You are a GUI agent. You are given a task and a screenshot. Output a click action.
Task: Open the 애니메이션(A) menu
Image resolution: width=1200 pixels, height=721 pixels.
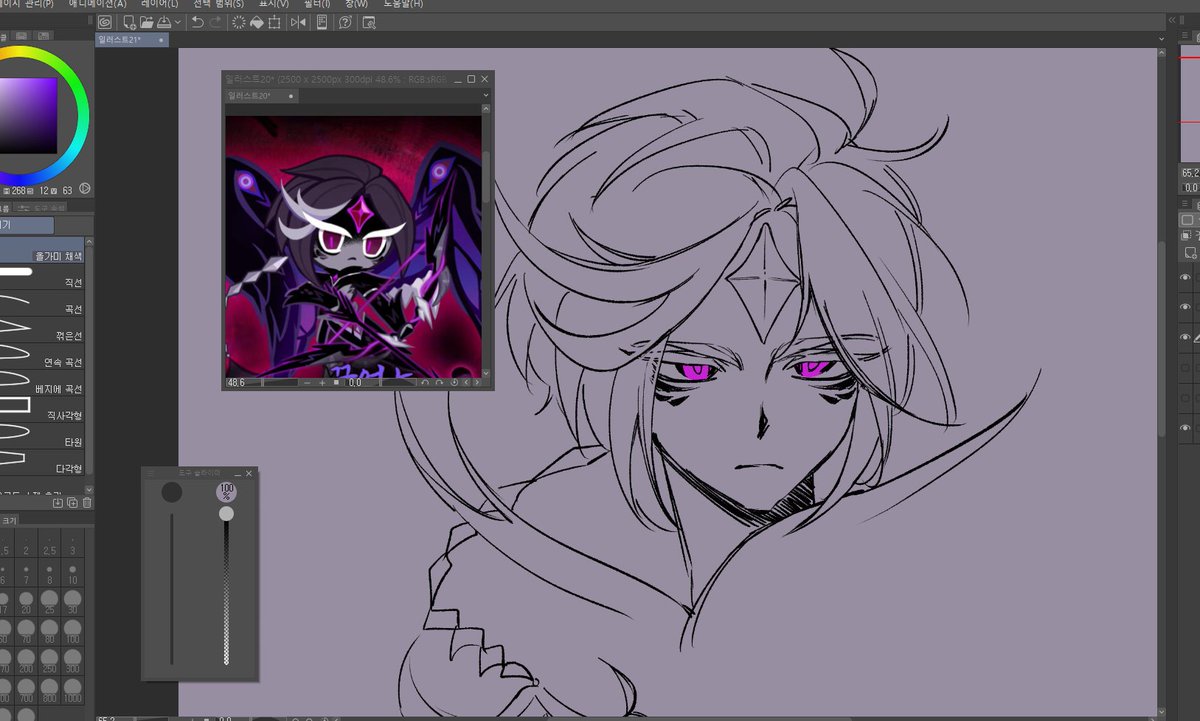click(x=97, y=4)
